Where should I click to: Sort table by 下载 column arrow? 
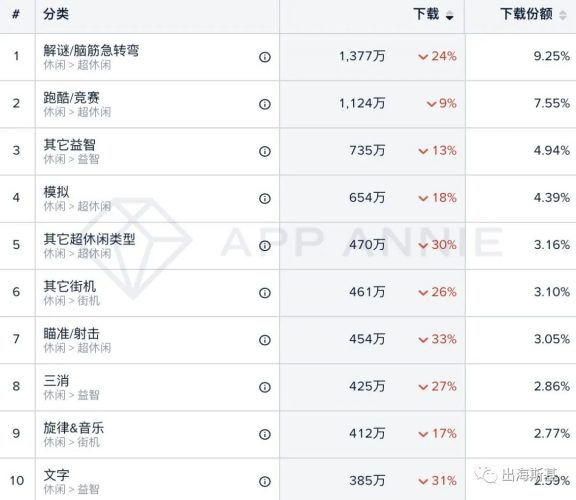point(450,15)
